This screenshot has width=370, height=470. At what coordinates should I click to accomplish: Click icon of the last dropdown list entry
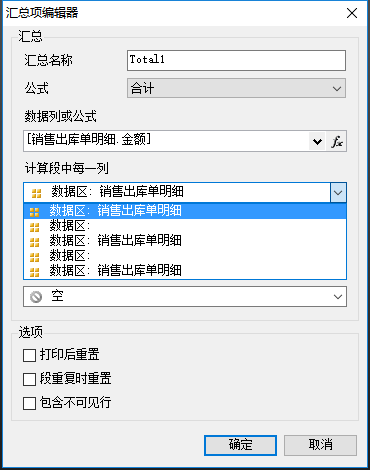click(34, 272)
